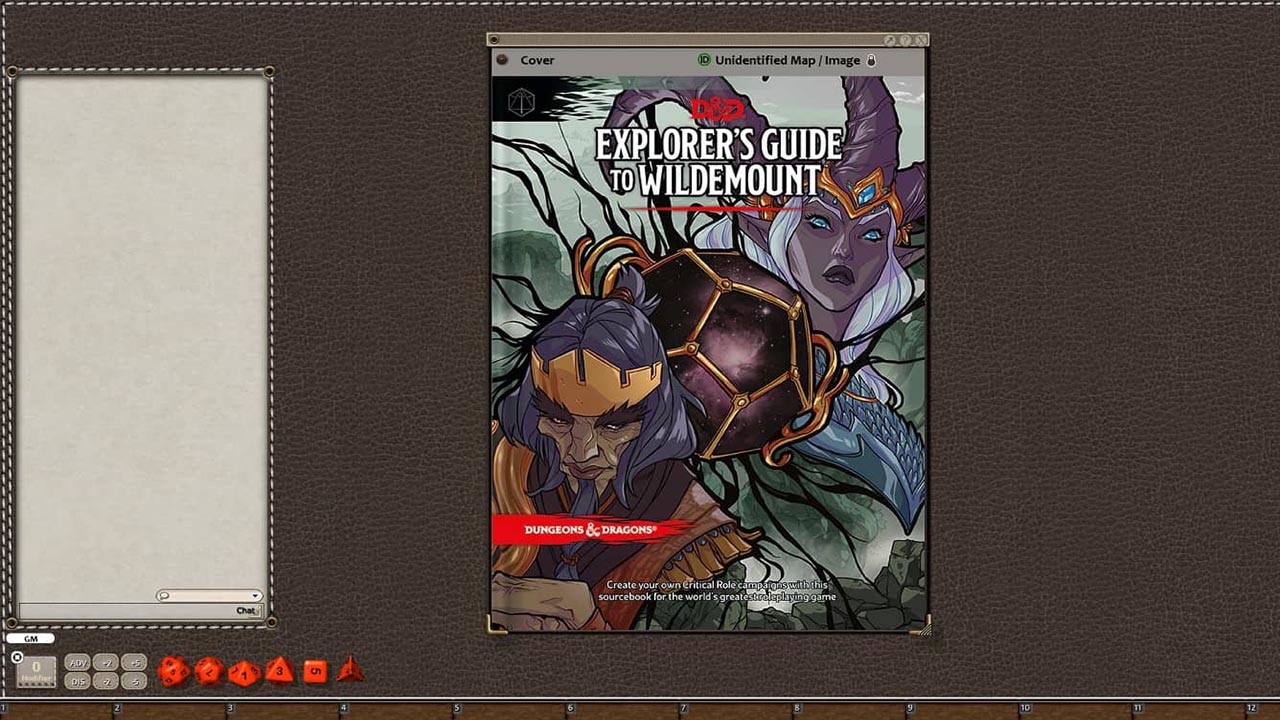This screenshot has width=1280, height=720.
Task: Click the popout arrow on image window
Action: click(x=889, y=41)
